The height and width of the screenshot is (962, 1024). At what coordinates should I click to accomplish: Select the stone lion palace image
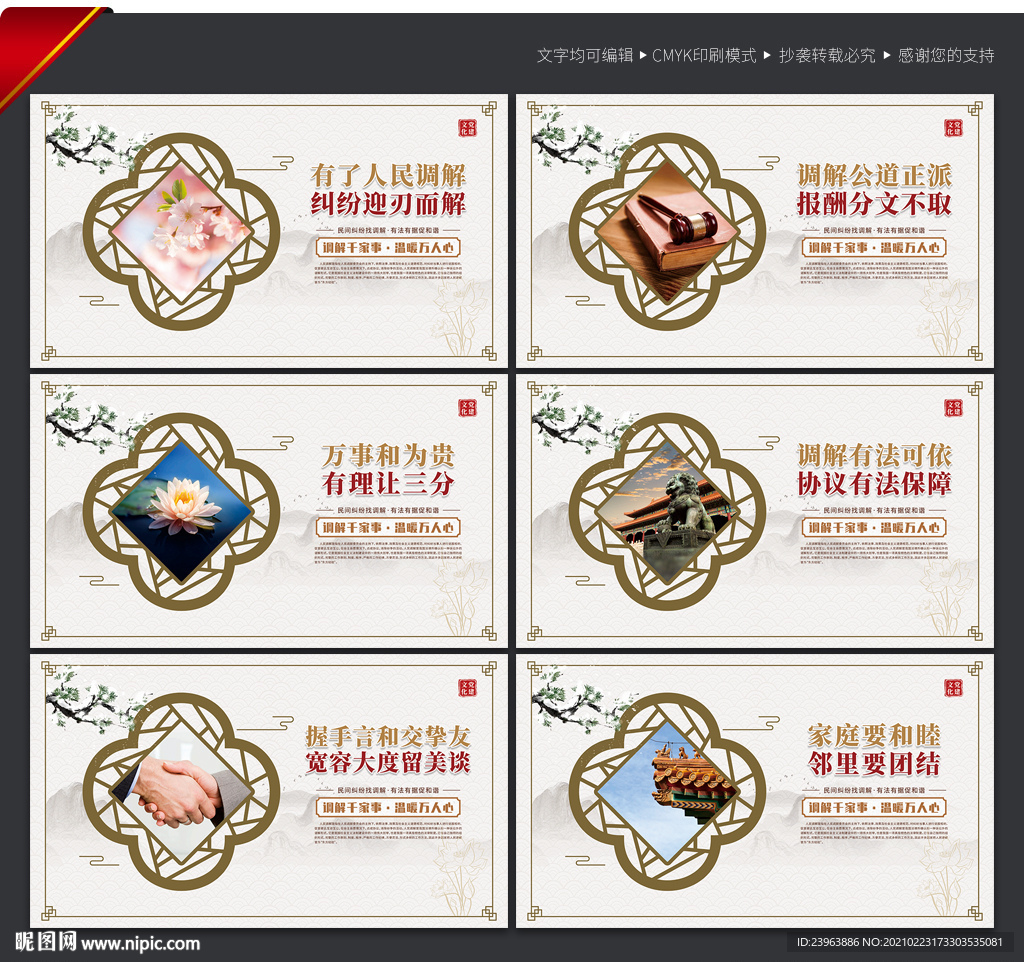[x=667, y=511]
